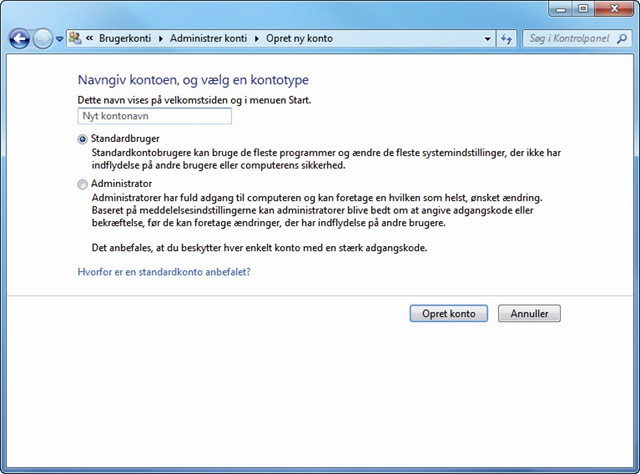Click the double chevron before Brugerkonti
The width and height of the screenshot is (640, 474).
pyautogui.click(x=90, y=38)
